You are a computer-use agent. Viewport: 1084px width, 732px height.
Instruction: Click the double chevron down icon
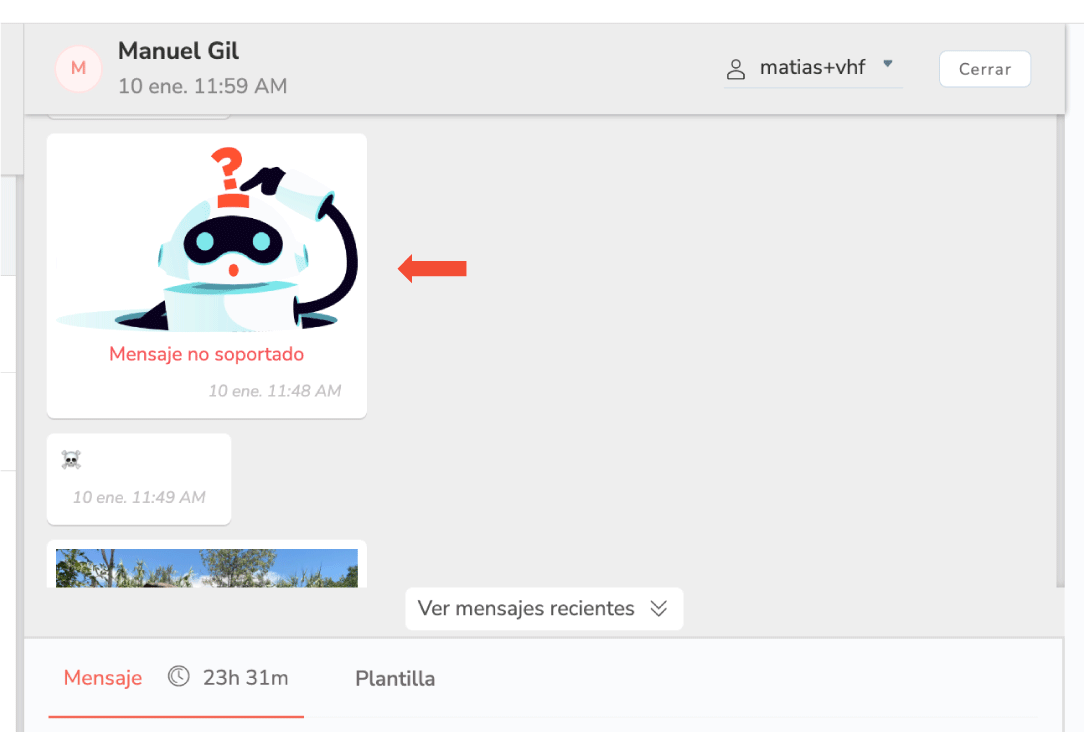[659, 608]
